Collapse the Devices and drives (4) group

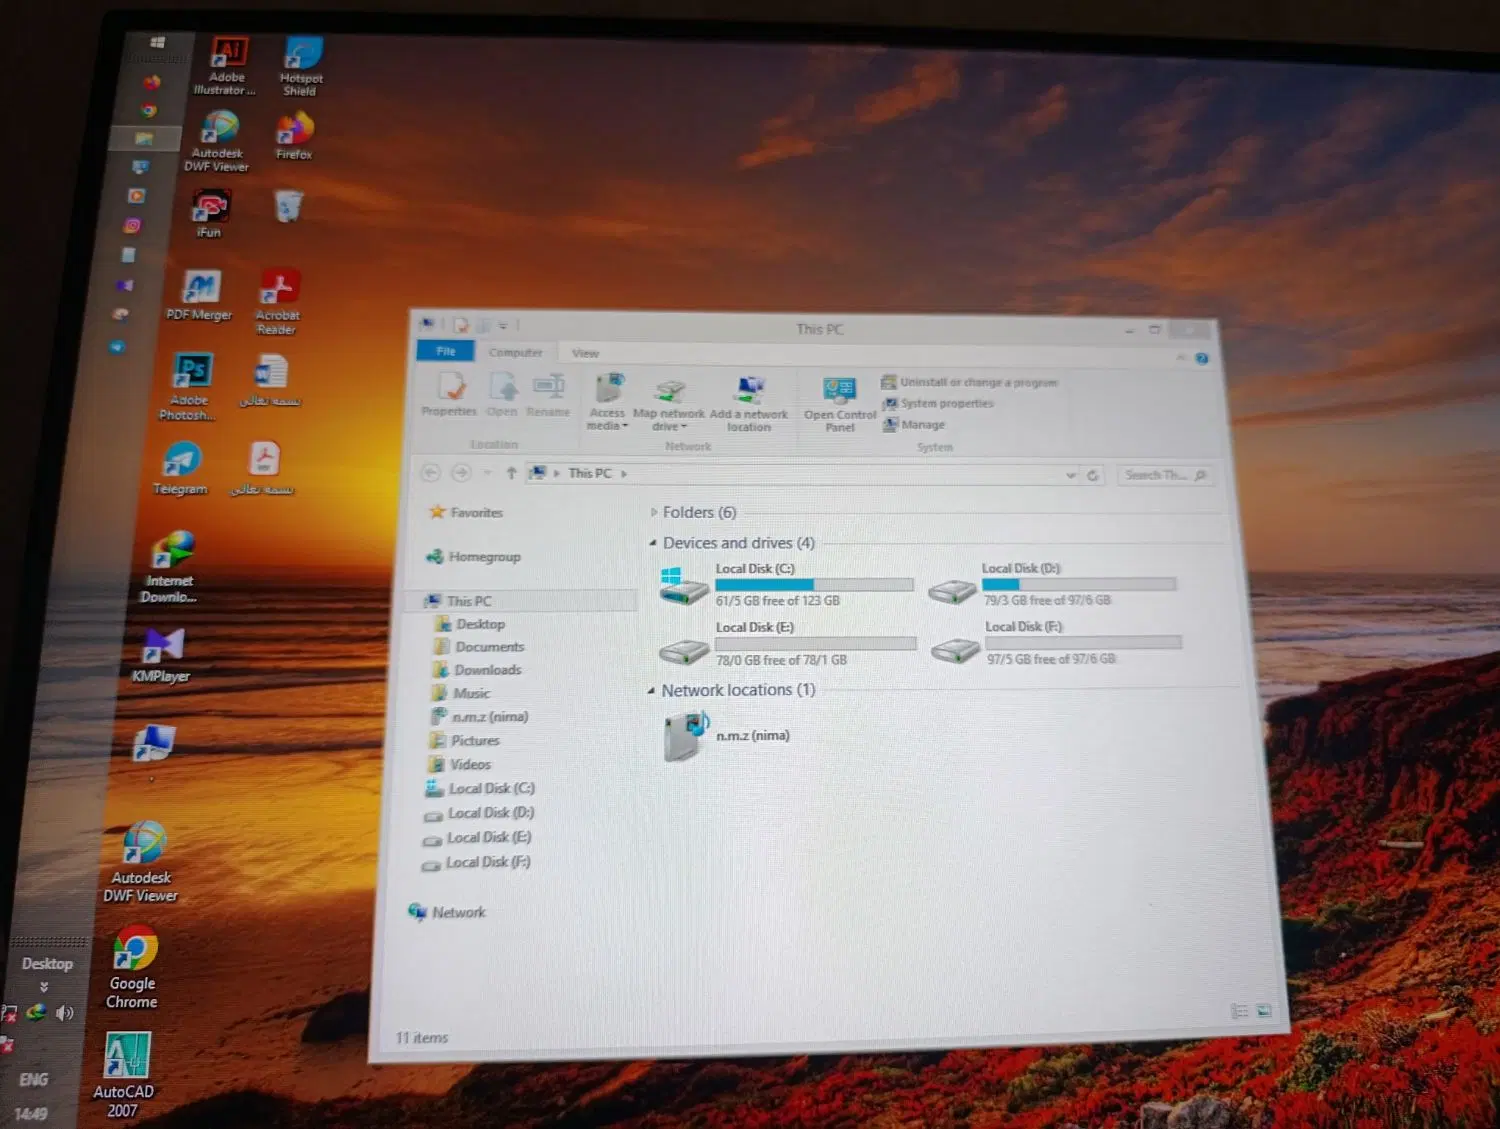pyautogui.click(x=653, y=543)
